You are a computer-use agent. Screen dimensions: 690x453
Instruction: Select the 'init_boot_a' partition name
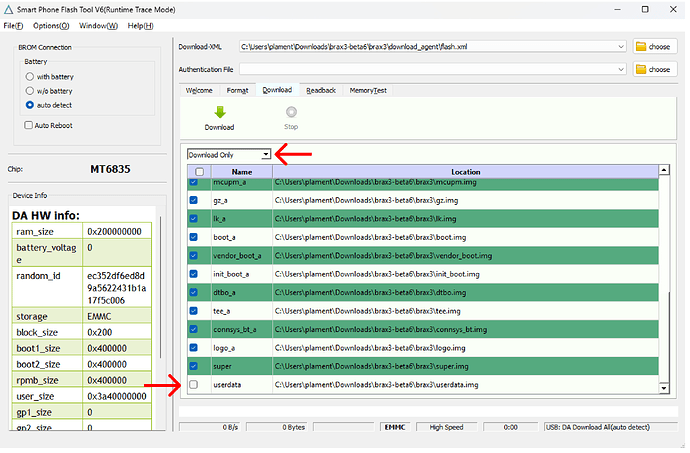231,275
